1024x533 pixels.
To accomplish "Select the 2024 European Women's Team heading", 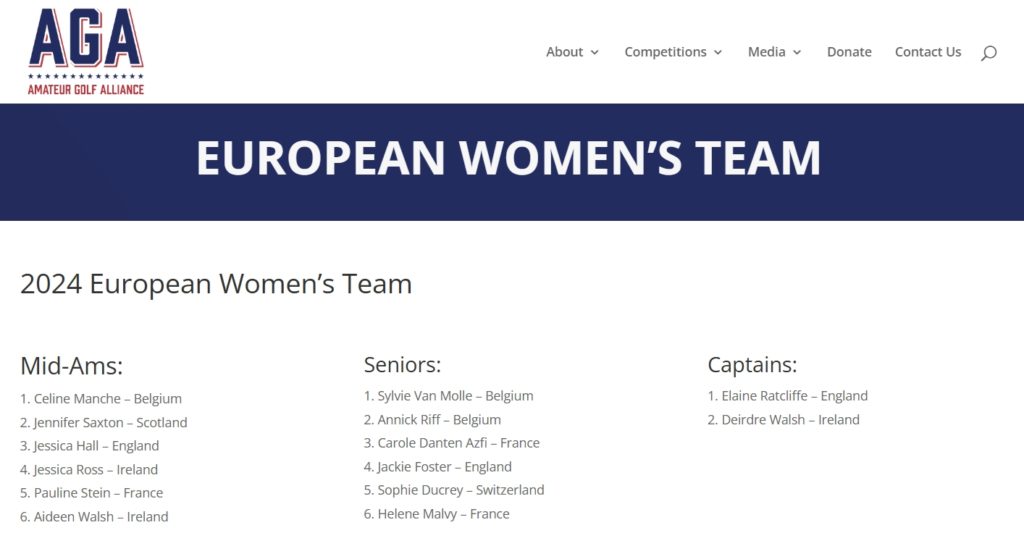I will click(216, 284).
